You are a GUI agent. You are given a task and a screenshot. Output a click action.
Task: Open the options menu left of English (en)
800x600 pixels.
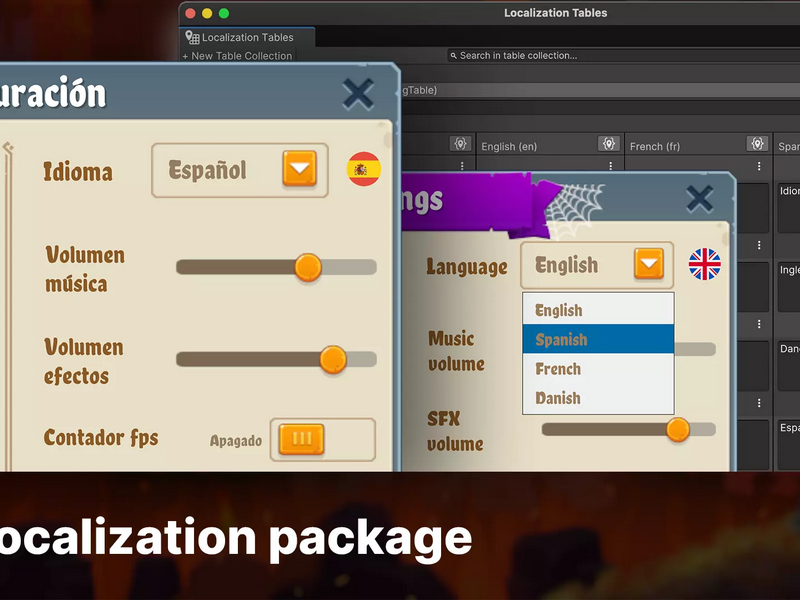coord(462,166)
